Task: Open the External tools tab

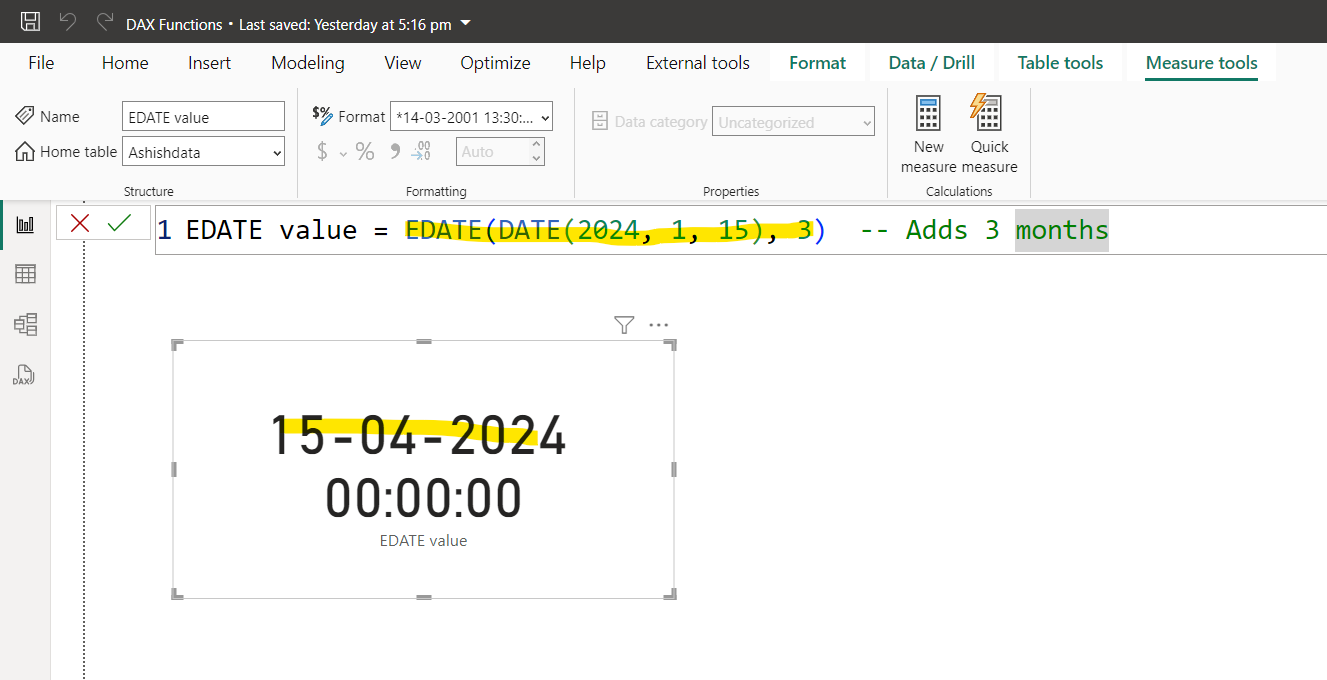Action: pos(697,62)
